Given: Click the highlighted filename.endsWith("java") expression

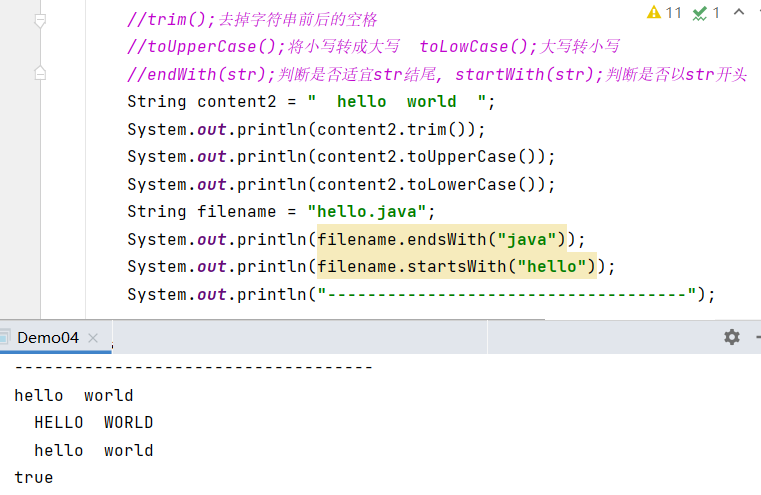Looking at the screenshot, I should (x=441, y=240).
